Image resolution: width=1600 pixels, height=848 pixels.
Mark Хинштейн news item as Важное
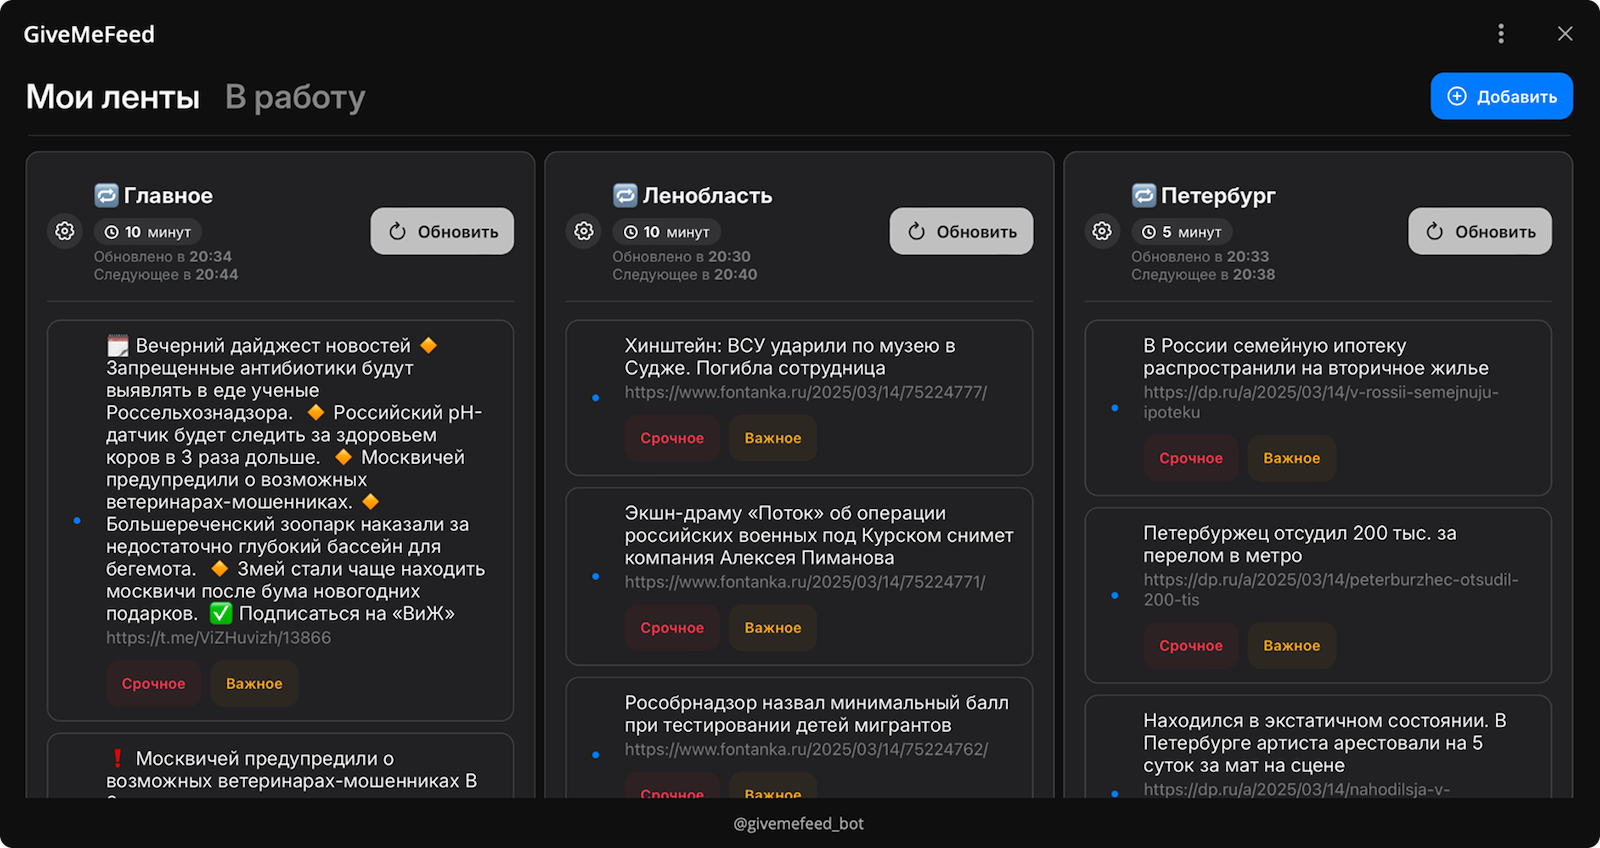(x=773, y=438)
